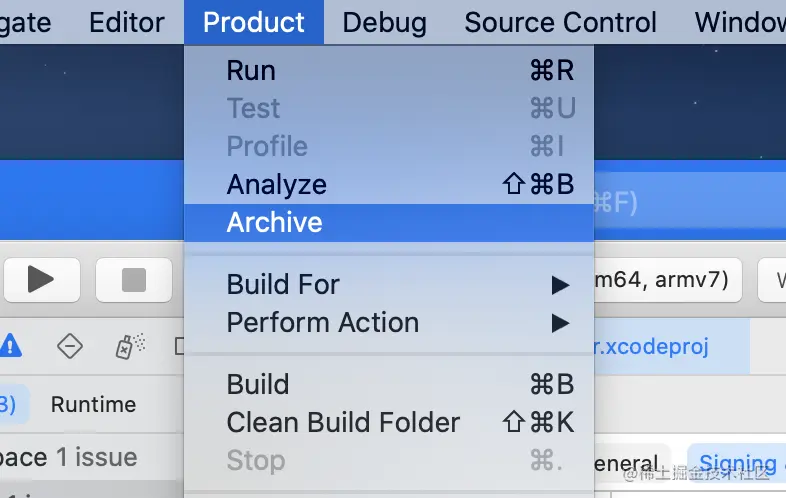Select Run in the Product menu

pyautogui.click(x=251, y=71)
